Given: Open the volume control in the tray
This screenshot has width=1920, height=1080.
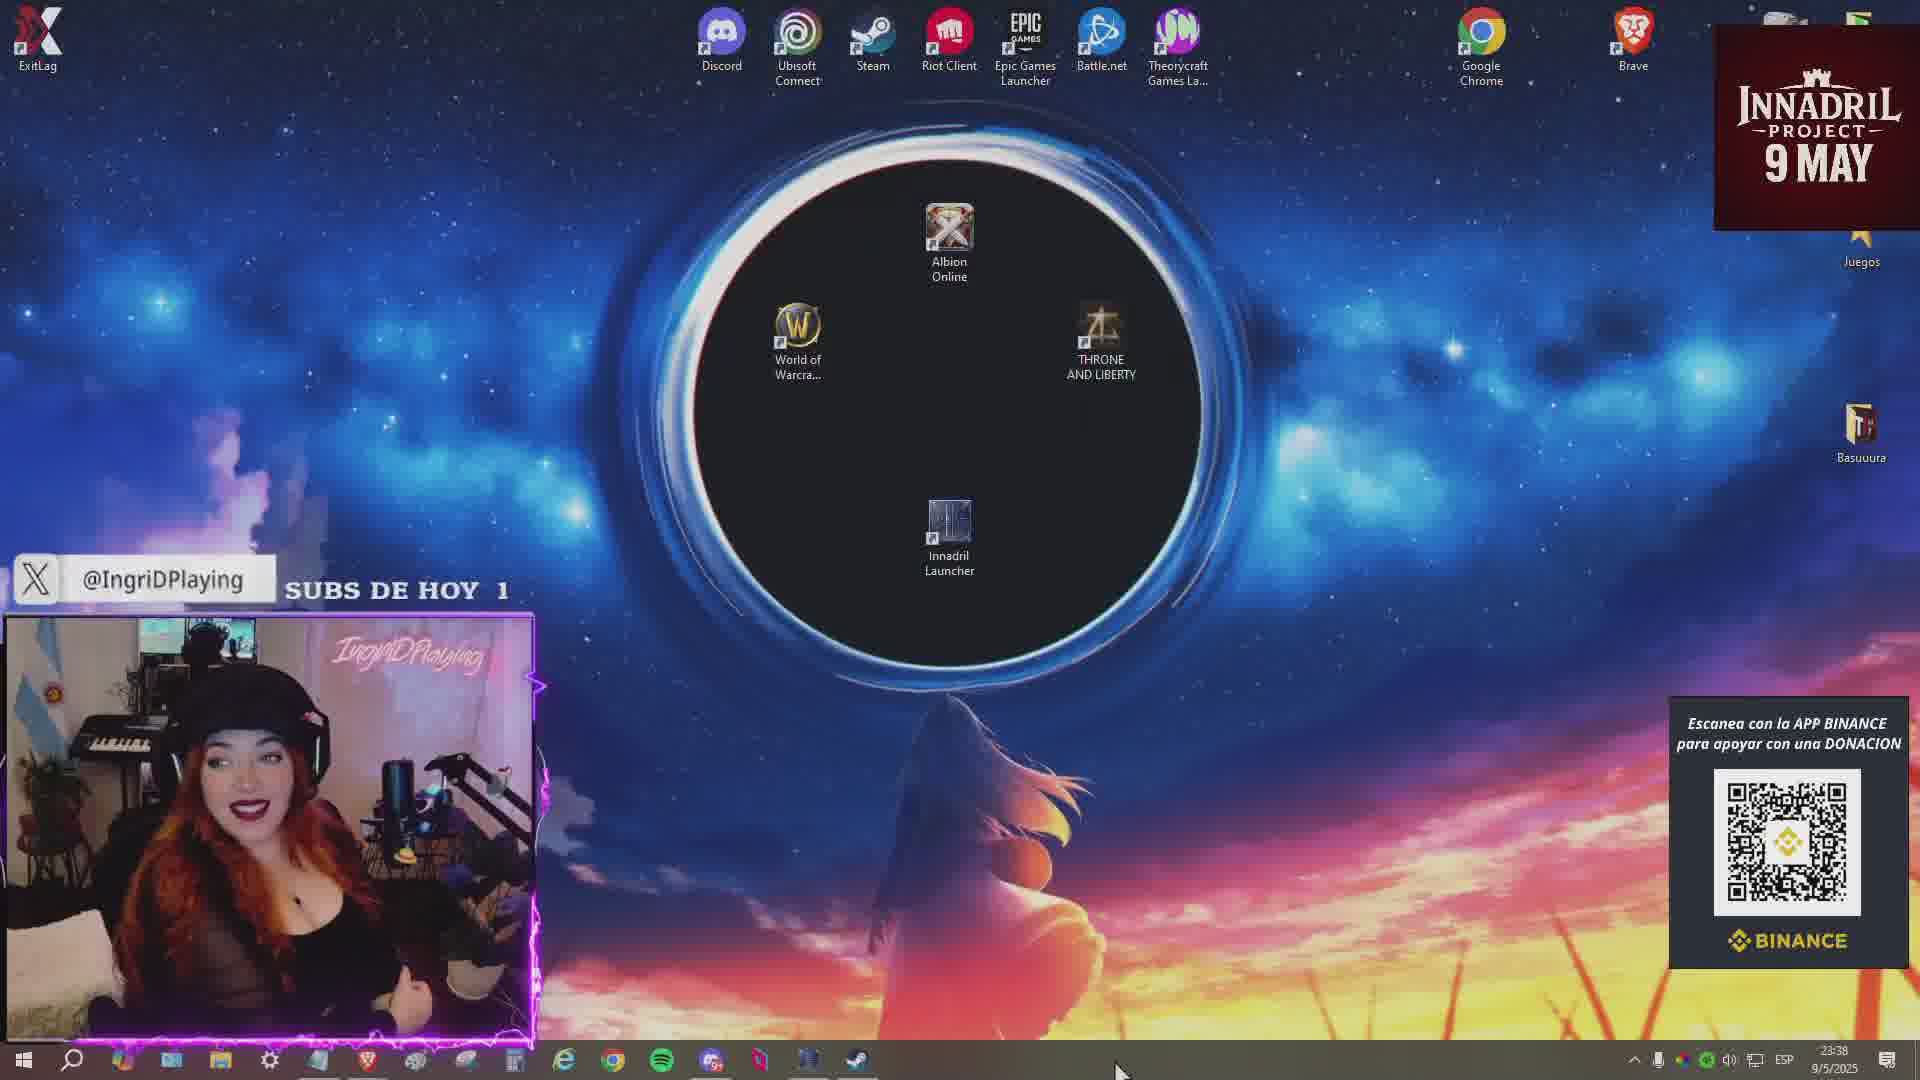Looking at the screenshot, I should click(x=1730, y=1060).
